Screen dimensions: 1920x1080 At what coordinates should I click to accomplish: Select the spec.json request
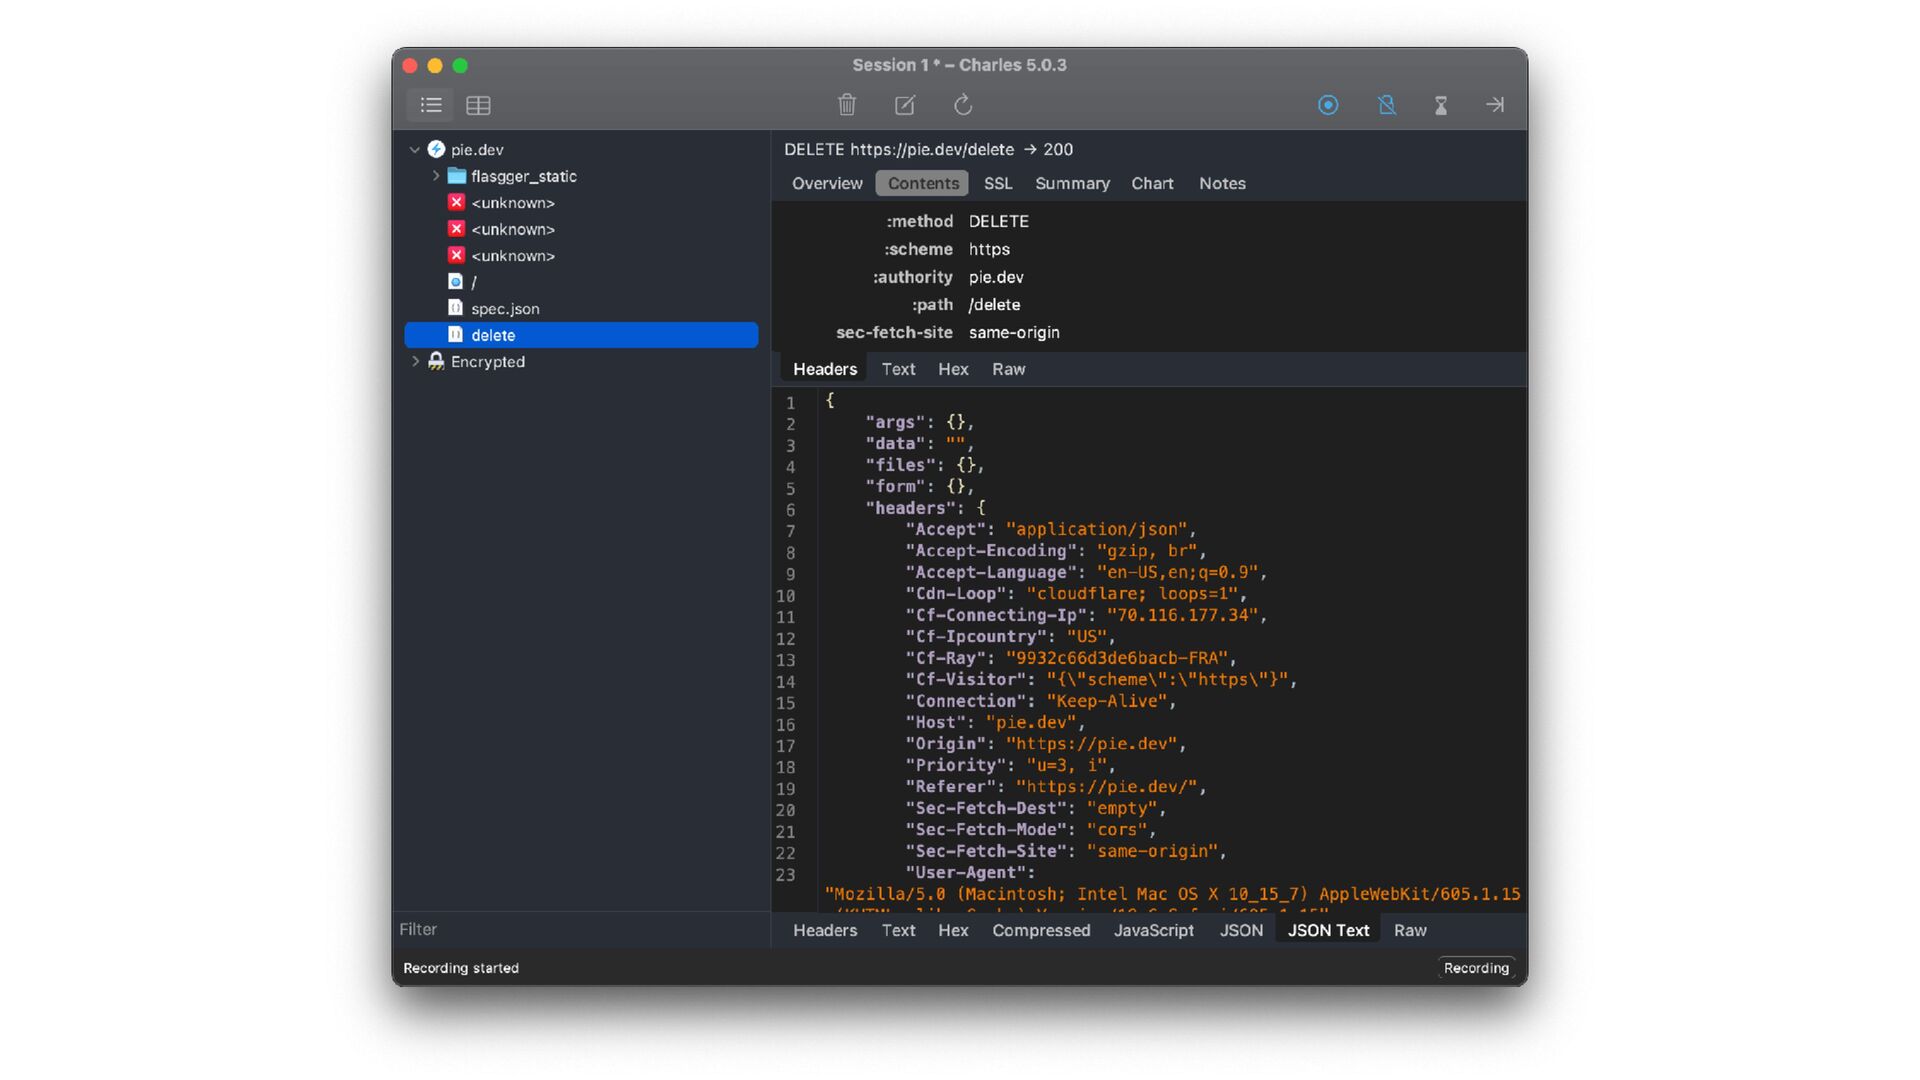505,309
